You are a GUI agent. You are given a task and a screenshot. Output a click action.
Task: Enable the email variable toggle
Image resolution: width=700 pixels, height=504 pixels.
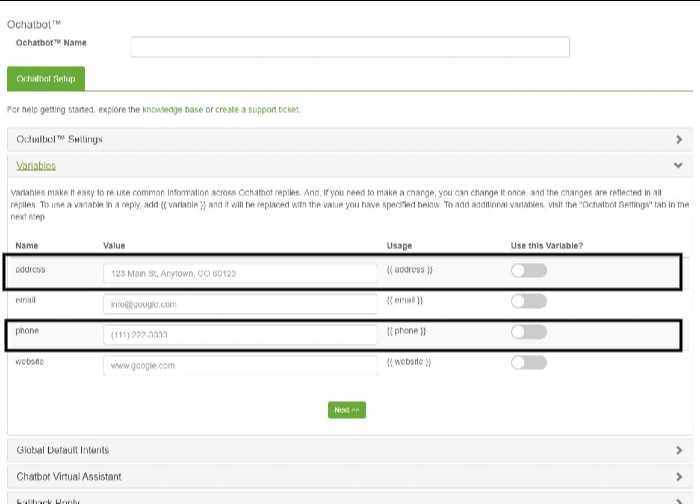tap(529, 301)
